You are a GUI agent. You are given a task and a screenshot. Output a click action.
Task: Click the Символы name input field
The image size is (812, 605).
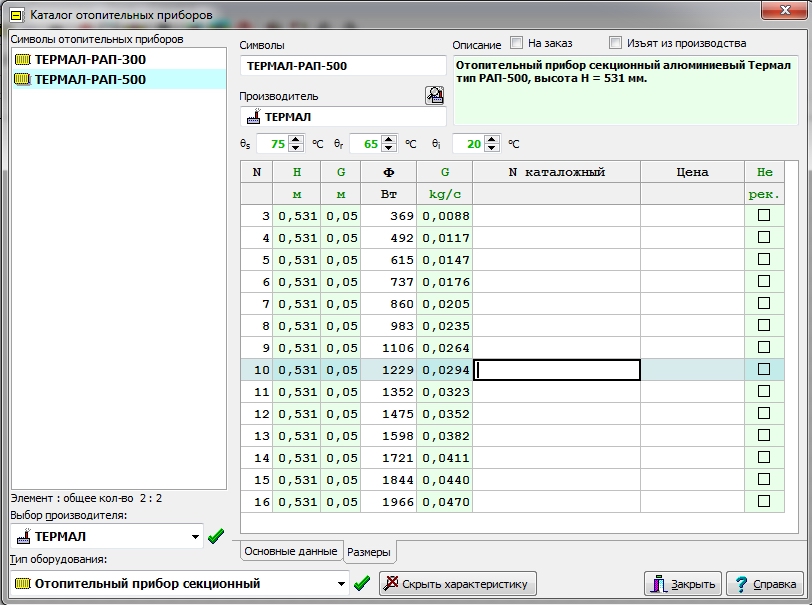pyautogui.click(x=343, y=66)
